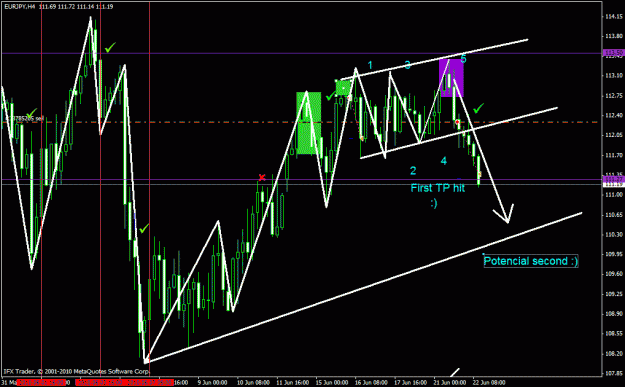The height and width of the screenshot is (387, 625).
Task: Click the 17 Jun 16:00 time label
Action: 411,383
